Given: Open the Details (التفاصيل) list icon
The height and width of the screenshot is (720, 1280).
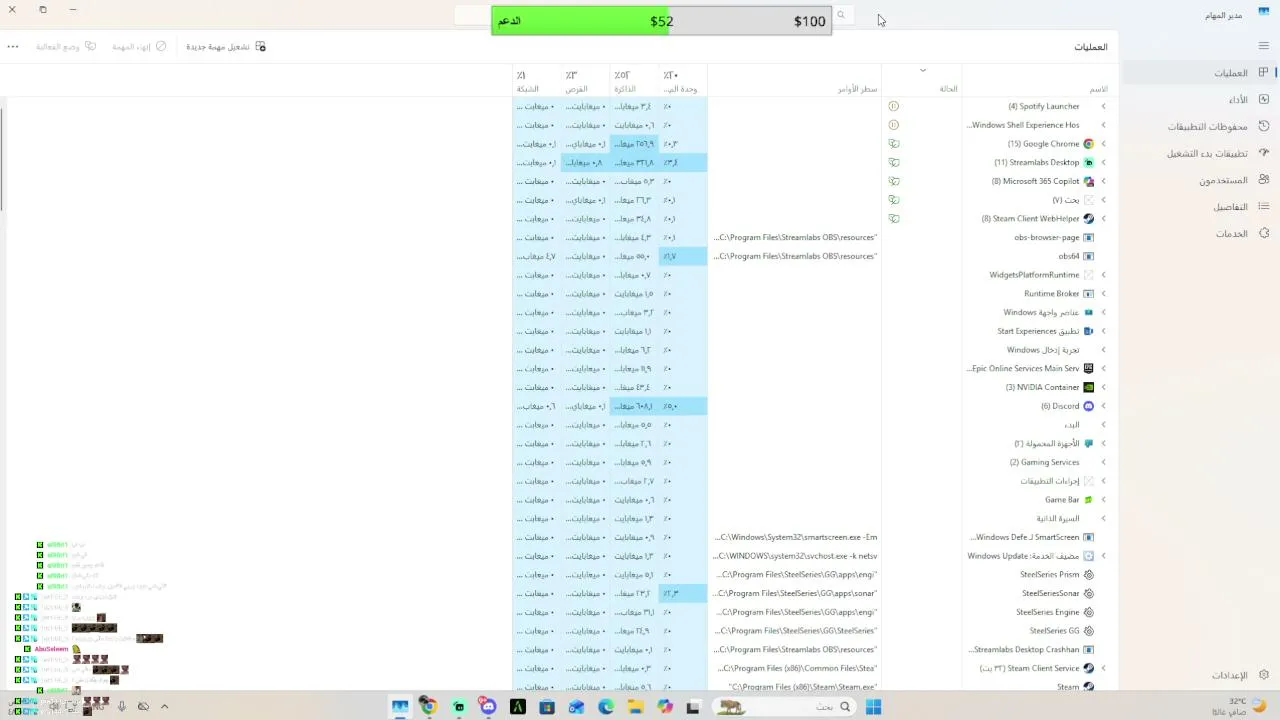Looking at the screenshot, I should point(1264,206).
